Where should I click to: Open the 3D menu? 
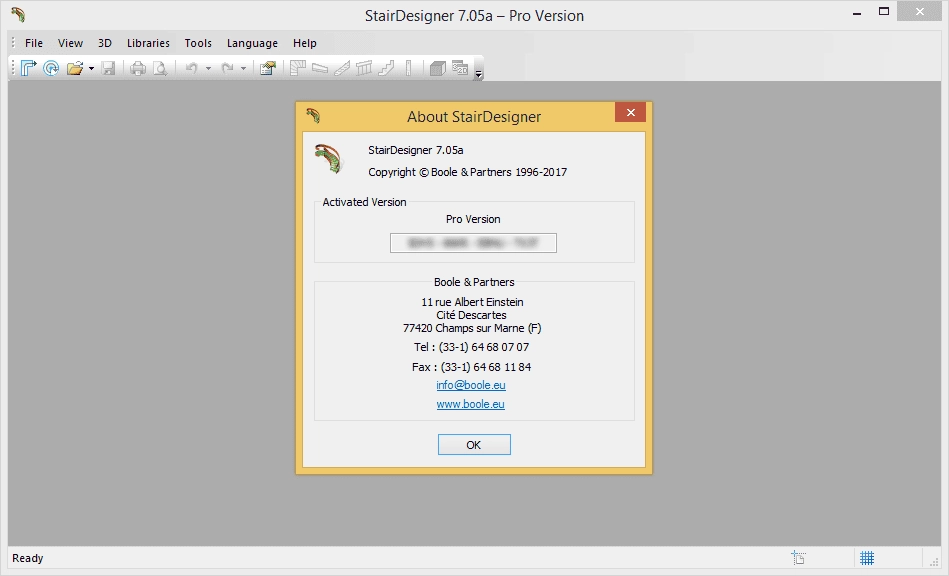coord(105,43)
